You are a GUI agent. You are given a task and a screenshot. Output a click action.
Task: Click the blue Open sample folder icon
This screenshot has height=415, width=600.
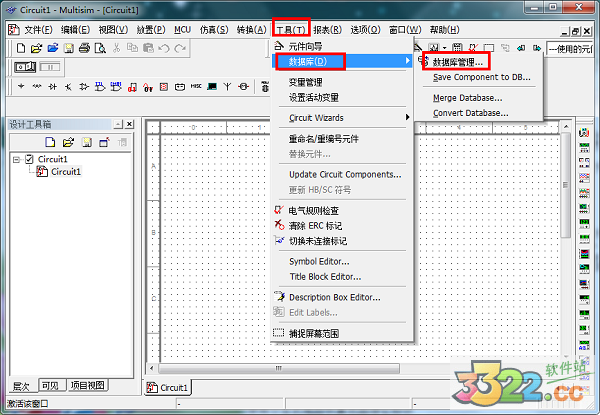click(52, 48)
